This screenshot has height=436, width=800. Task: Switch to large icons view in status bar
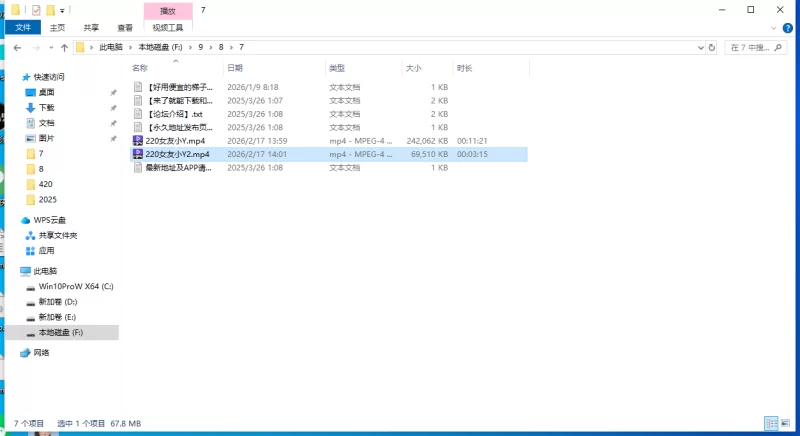(x=785, y=423)
